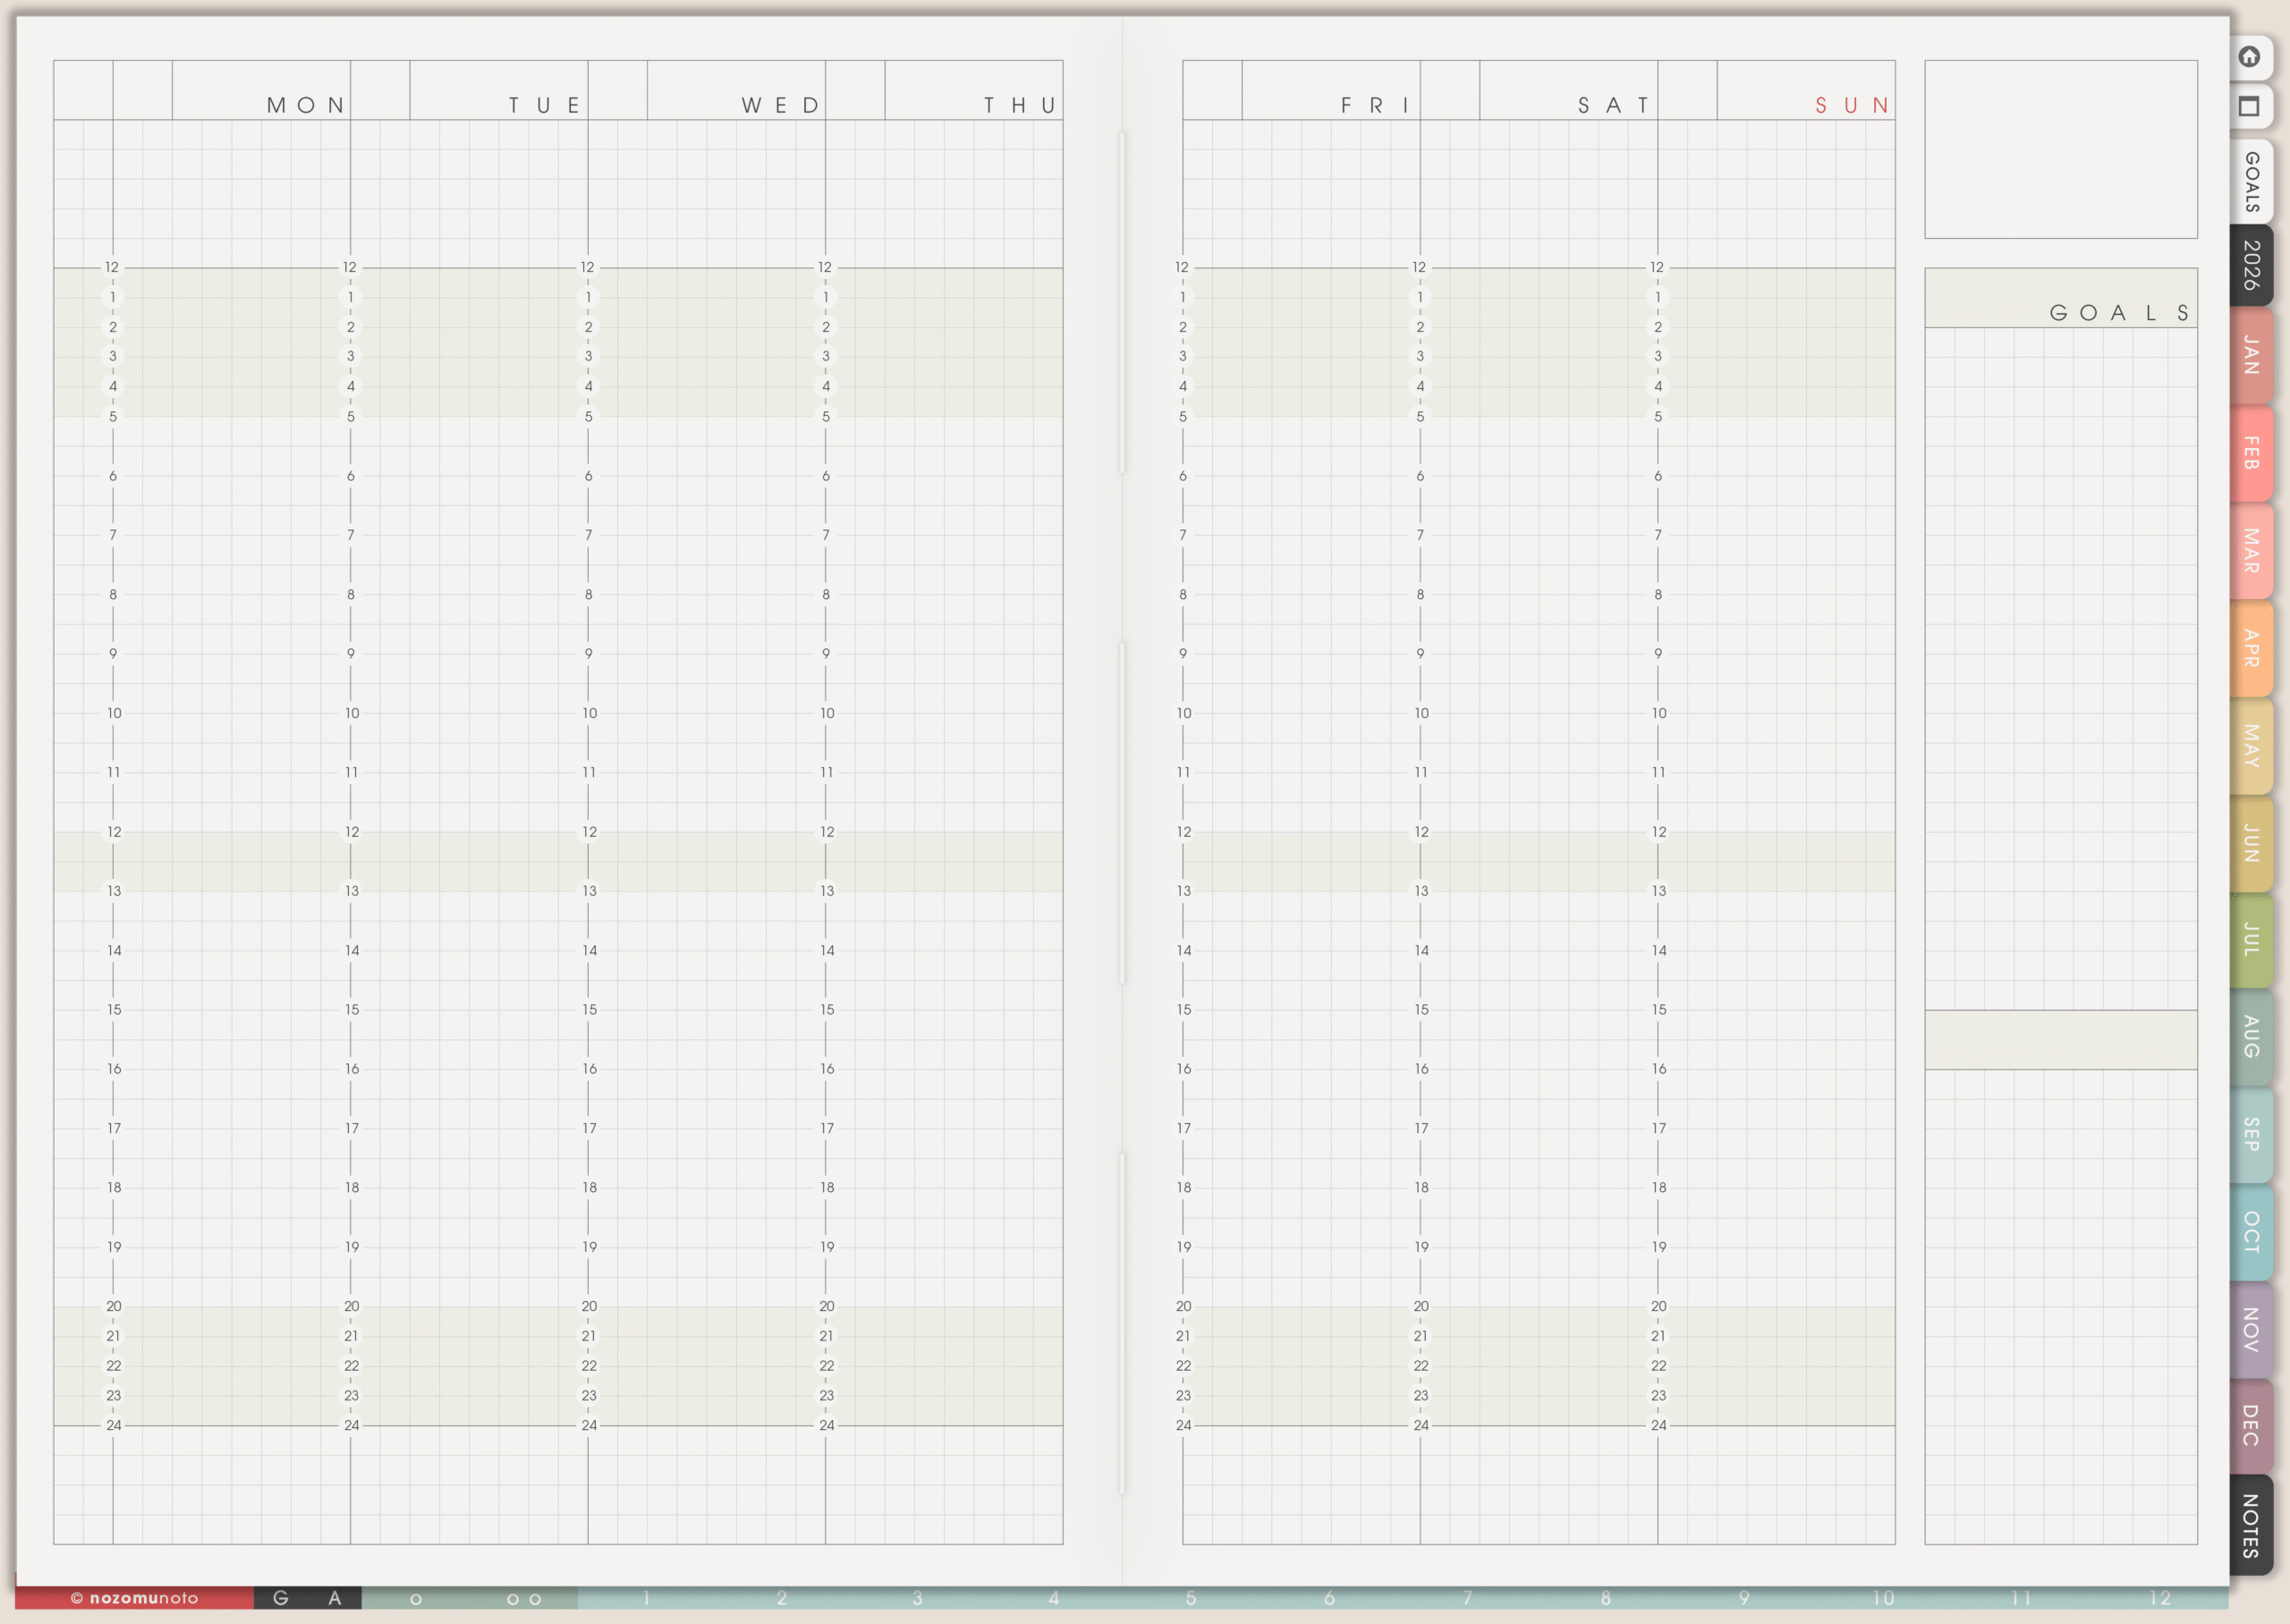2290x1624 pixels.
Task: Click the G link in bottom bar
Action: [281, 1598]
